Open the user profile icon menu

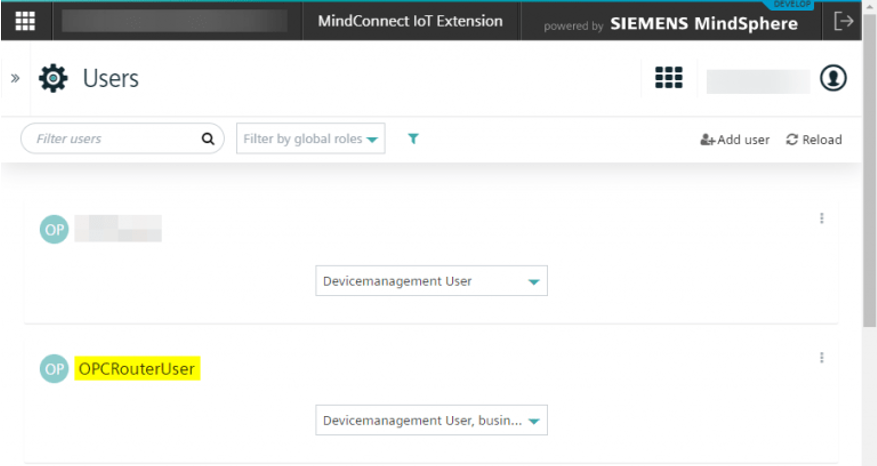click(x=833, y=78)
